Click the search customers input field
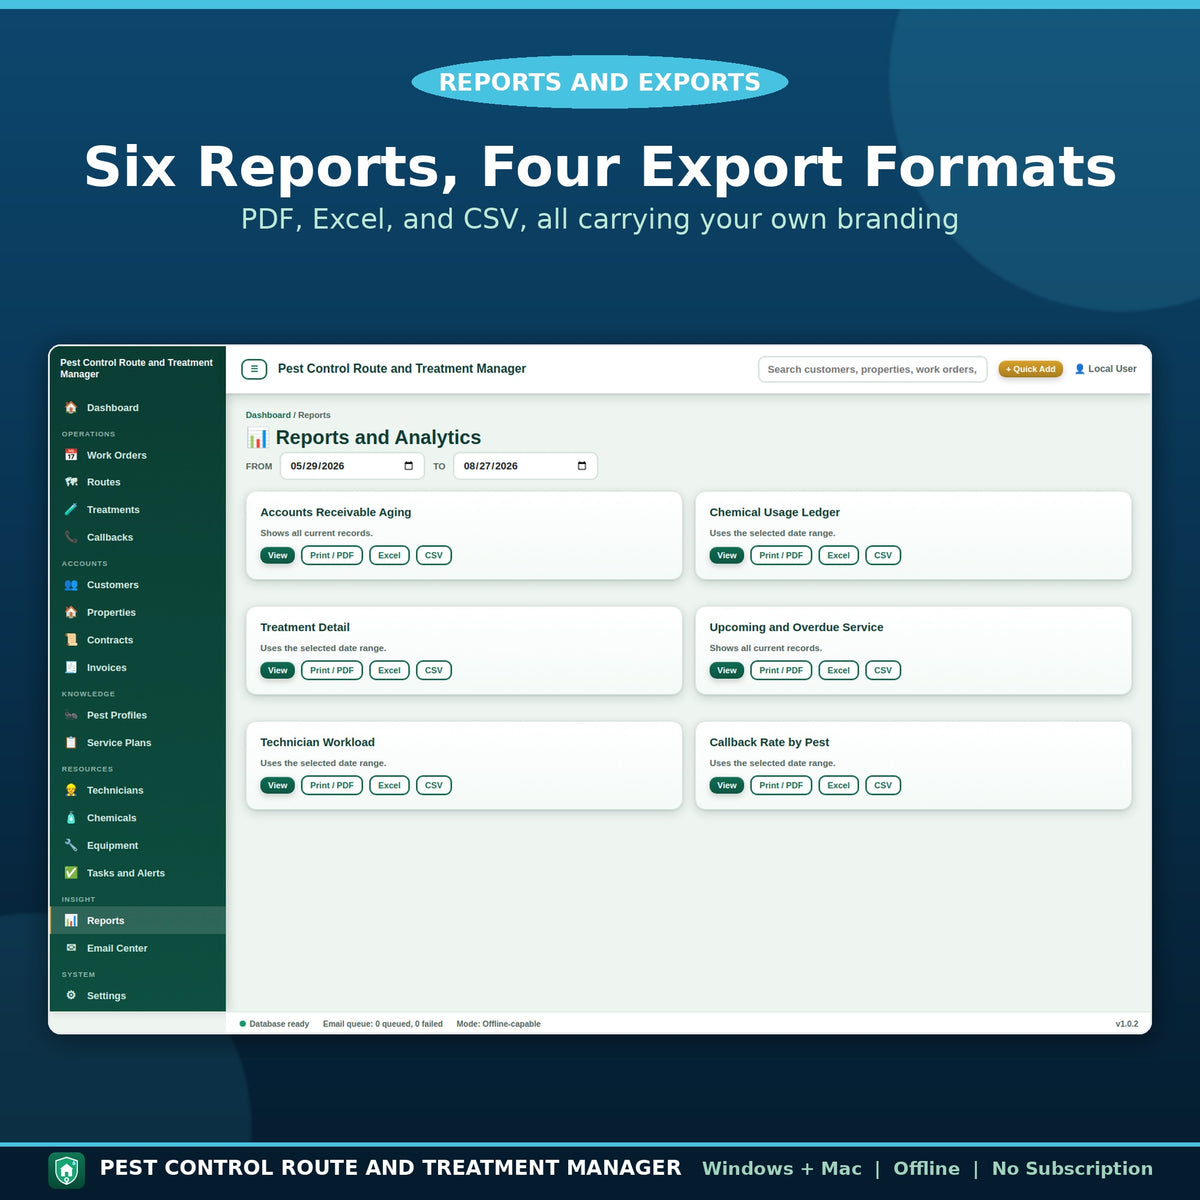Viewport: 1200px width, 1200px height. pyautogui.click(x=873, y=369)
